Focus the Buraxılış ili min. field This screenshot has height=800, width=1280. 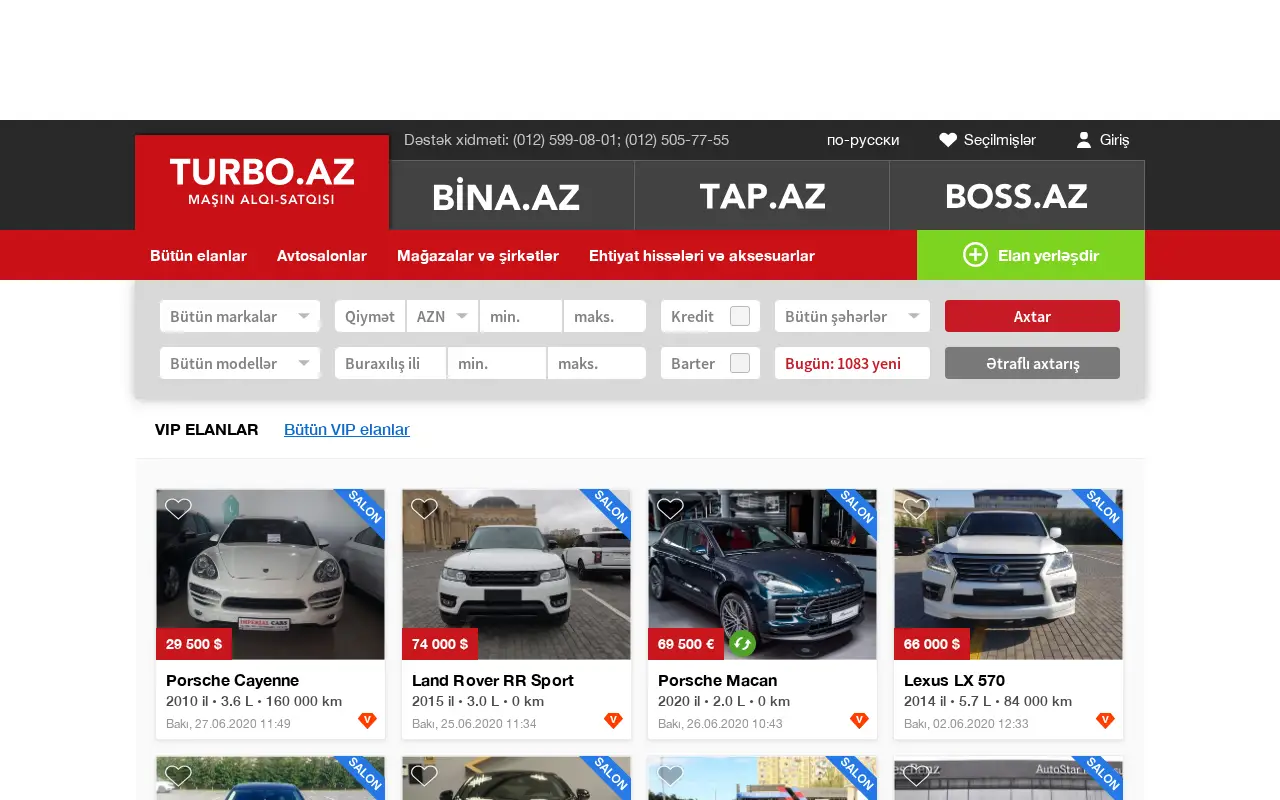[x=497, y=363]
